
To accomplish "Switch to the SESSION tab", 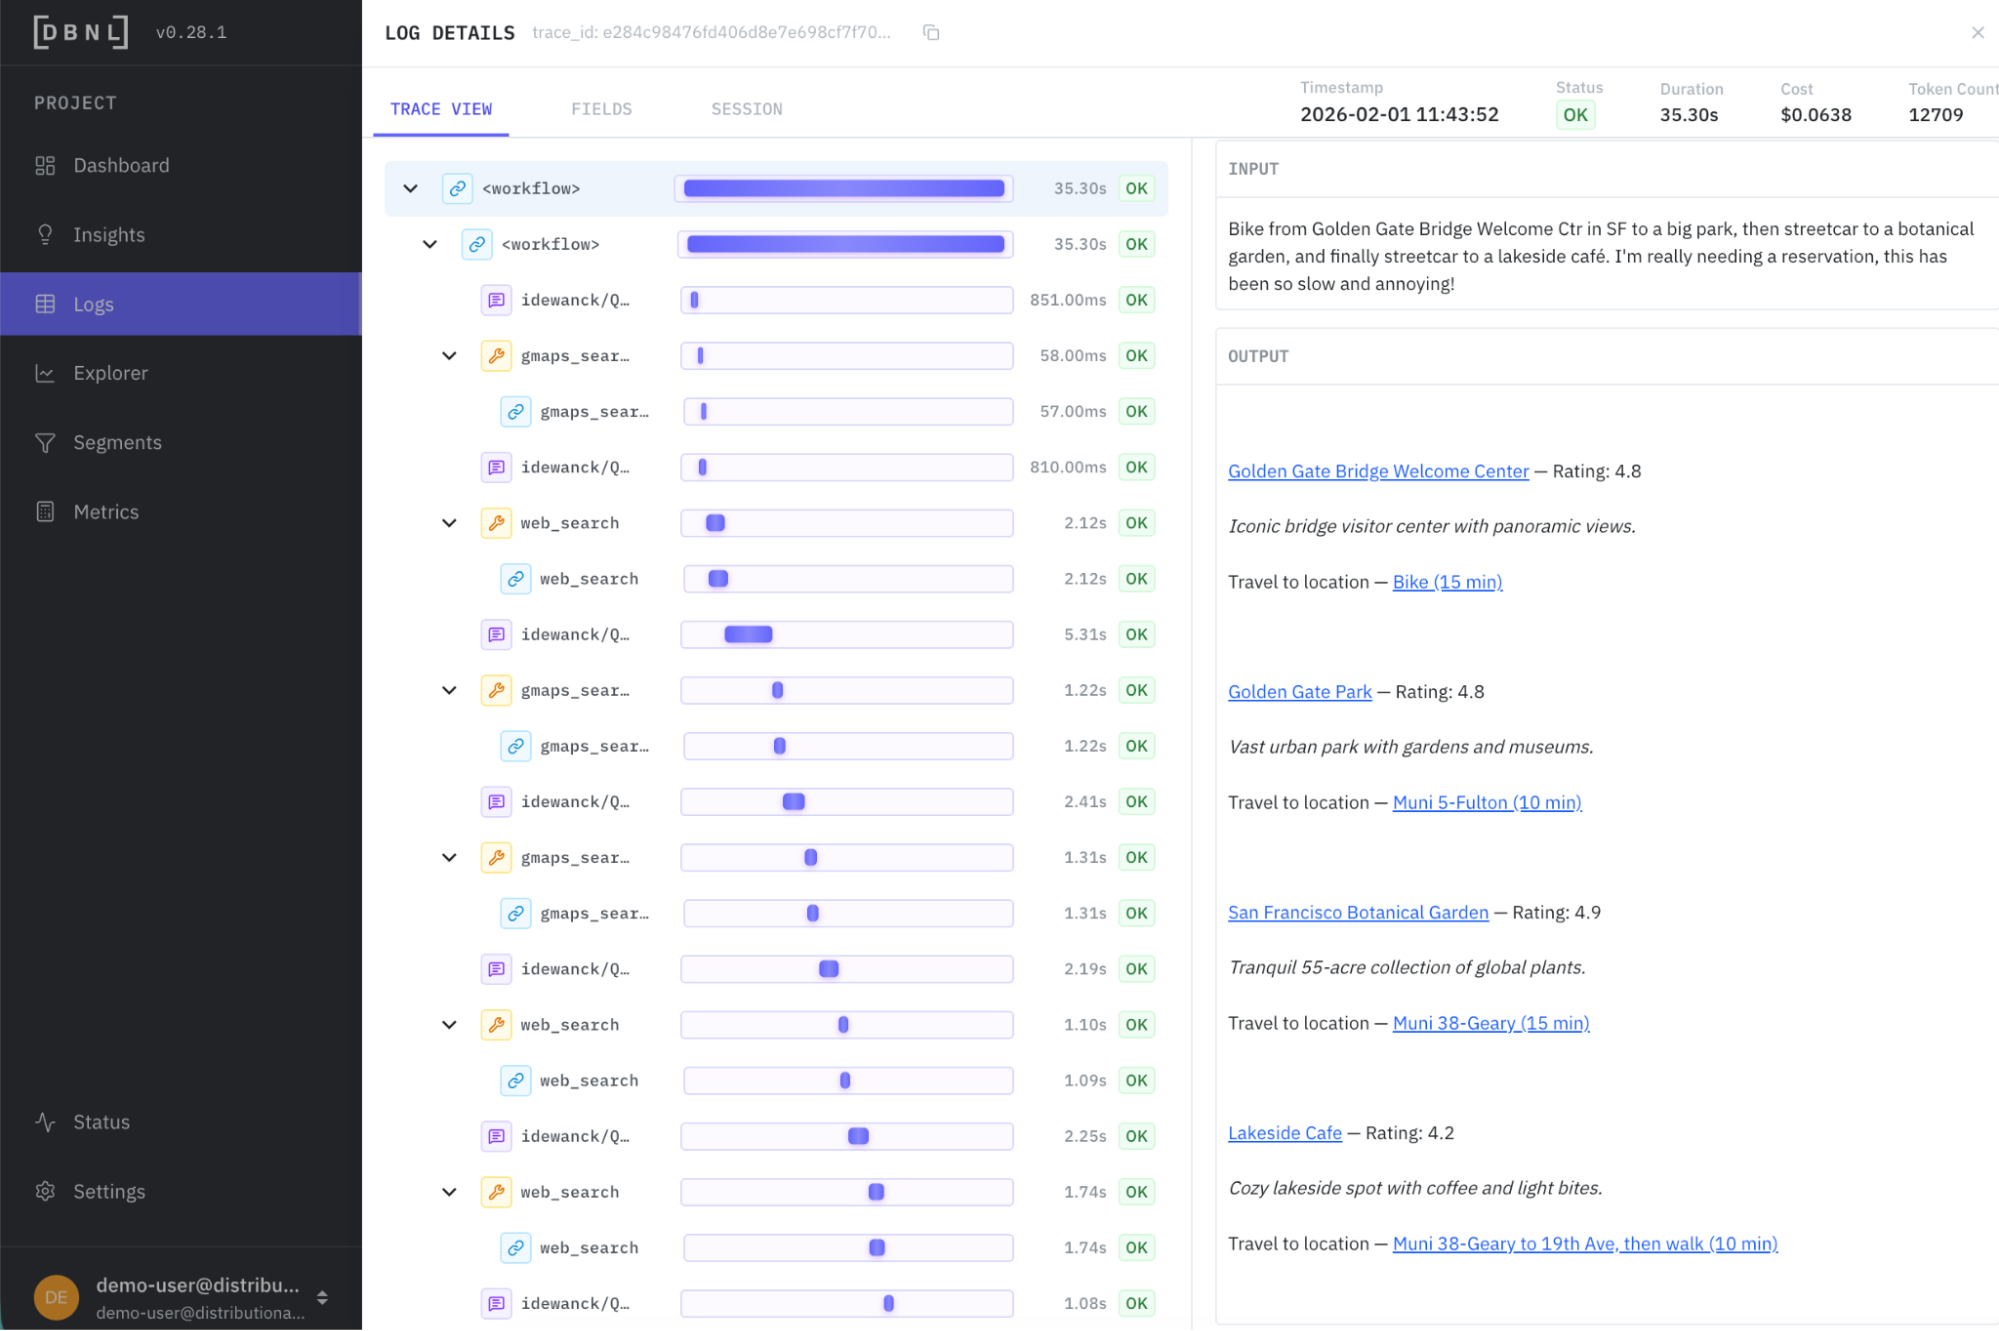I will [x=746, y=109].
